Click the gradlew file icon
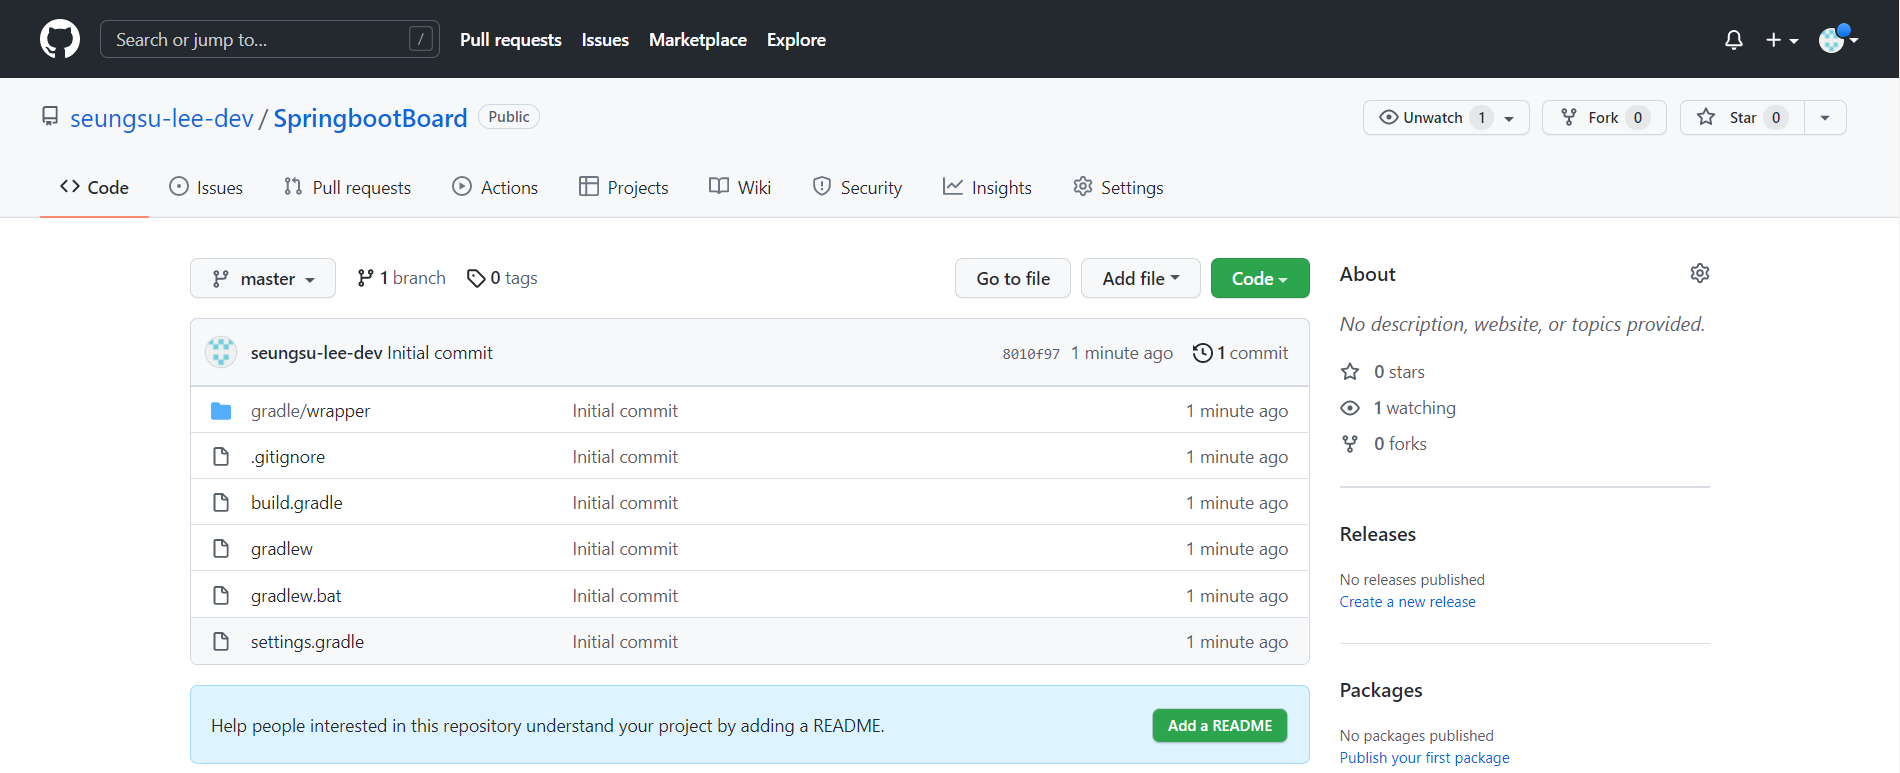This screenshot has width=1900, height=773. (x=221, y=549)
